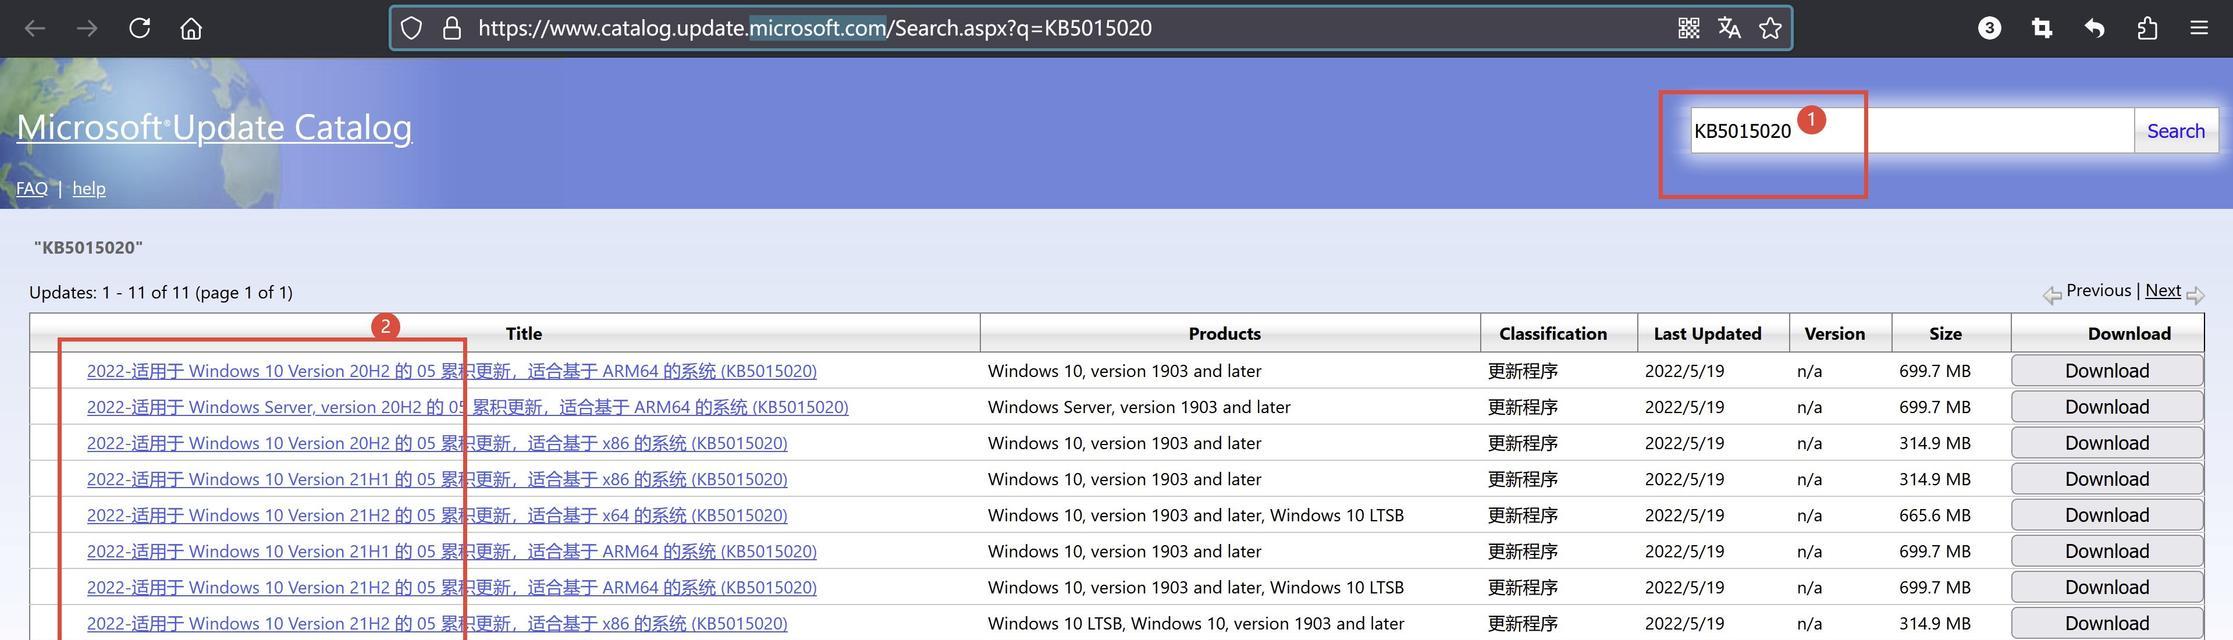2233x640 pixels.
Task: Click the crop screenshot toolbar icon
Action: 2042,28
